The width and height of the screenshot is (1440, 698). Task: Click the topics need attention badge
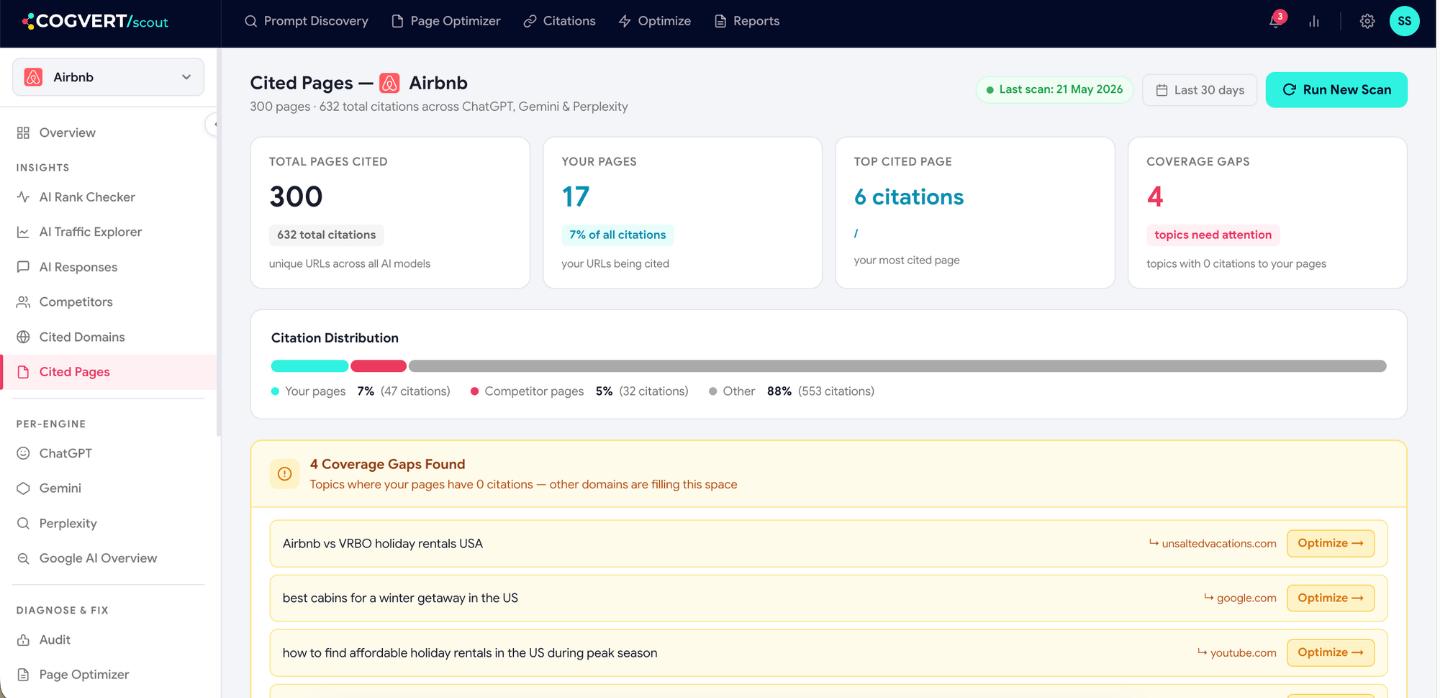pos(1213,235)
